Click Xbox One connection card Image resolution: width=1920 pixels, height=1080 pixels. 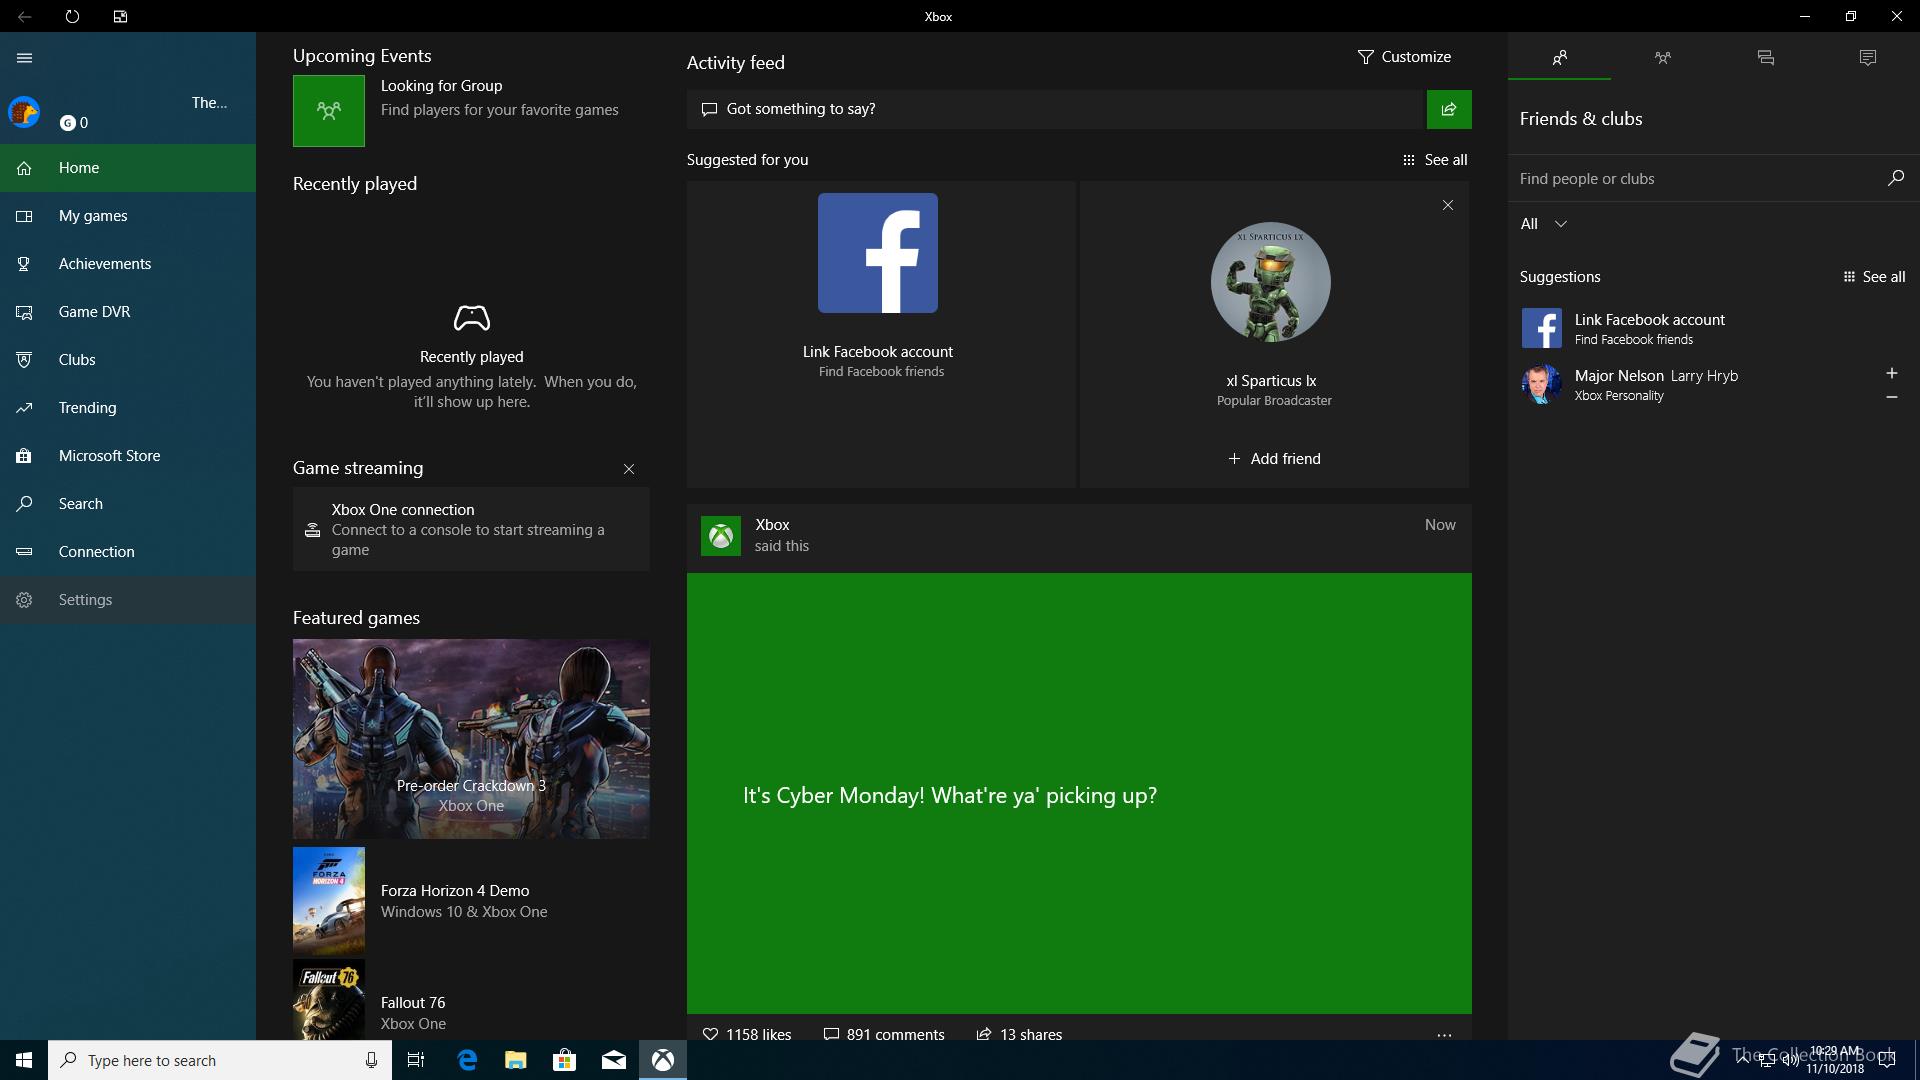pyautogui.click(x=471, y=529)
